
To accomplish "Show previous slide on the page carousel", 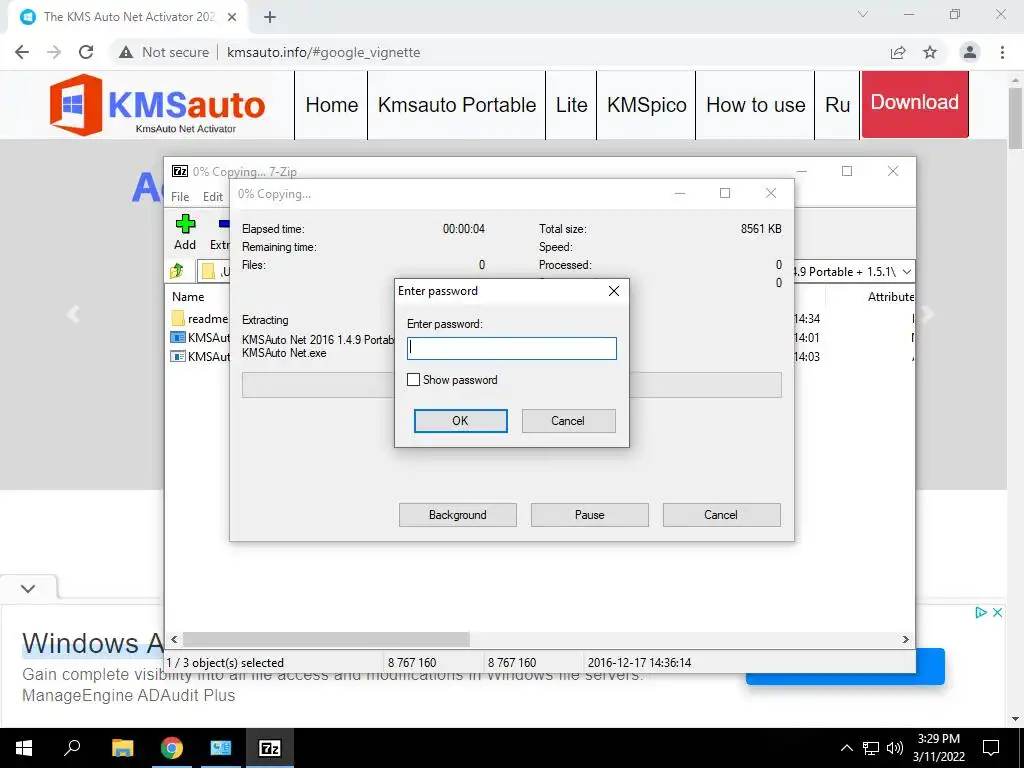I will pos(73,314).
